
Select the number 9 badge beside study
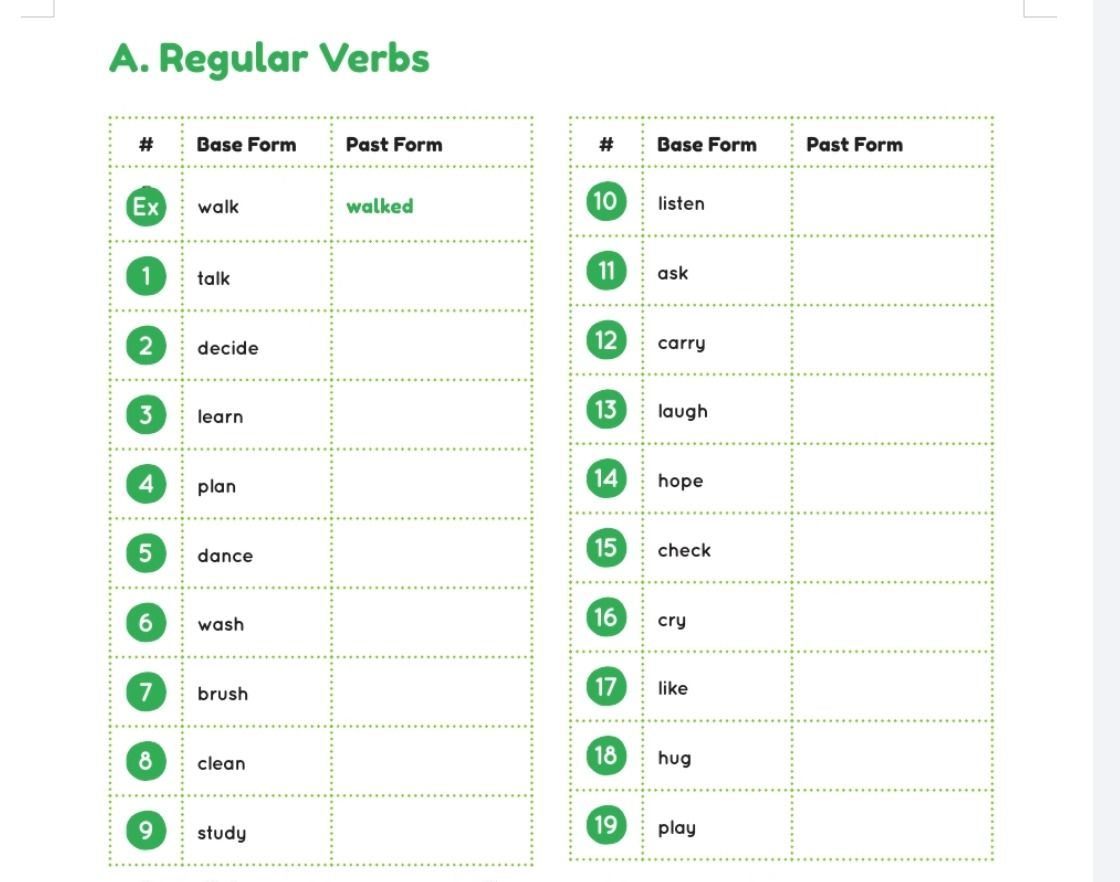point(146,831)
